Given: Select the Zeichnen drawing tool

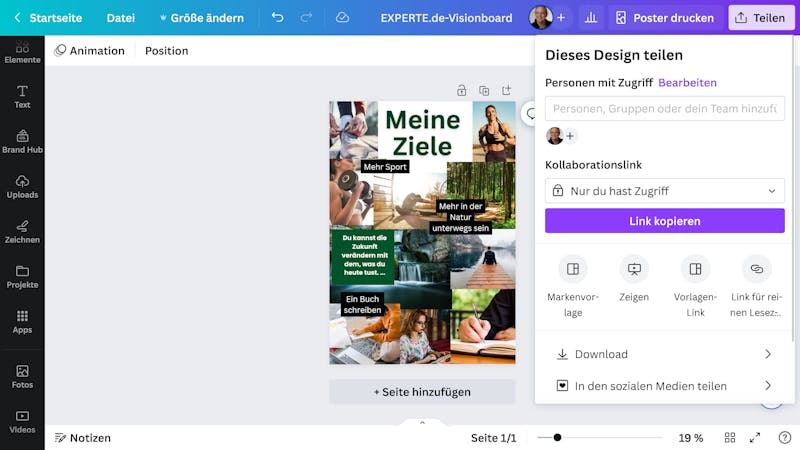Looking at the screenshot, I should coord(22,232).
